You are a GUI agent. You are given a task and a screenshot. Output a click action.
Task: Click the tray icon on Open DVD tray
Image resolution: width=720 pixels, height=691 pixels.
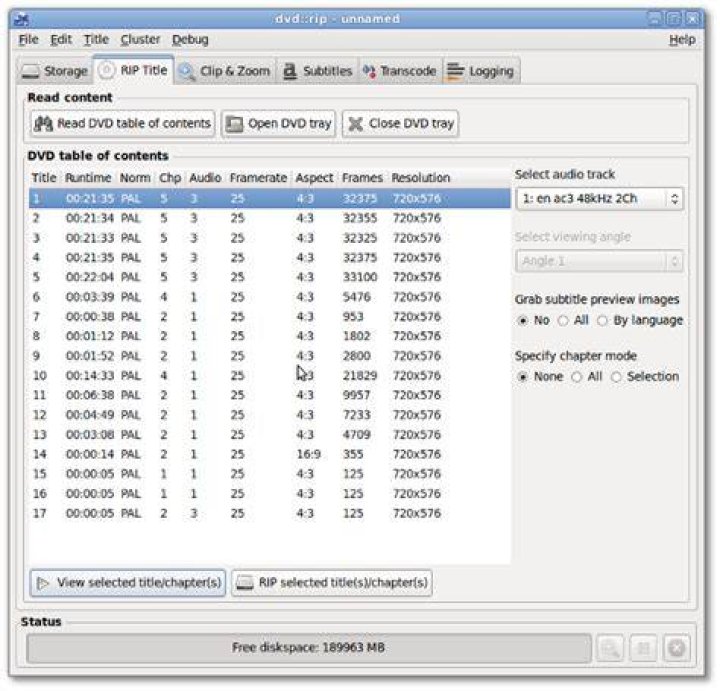234,124
